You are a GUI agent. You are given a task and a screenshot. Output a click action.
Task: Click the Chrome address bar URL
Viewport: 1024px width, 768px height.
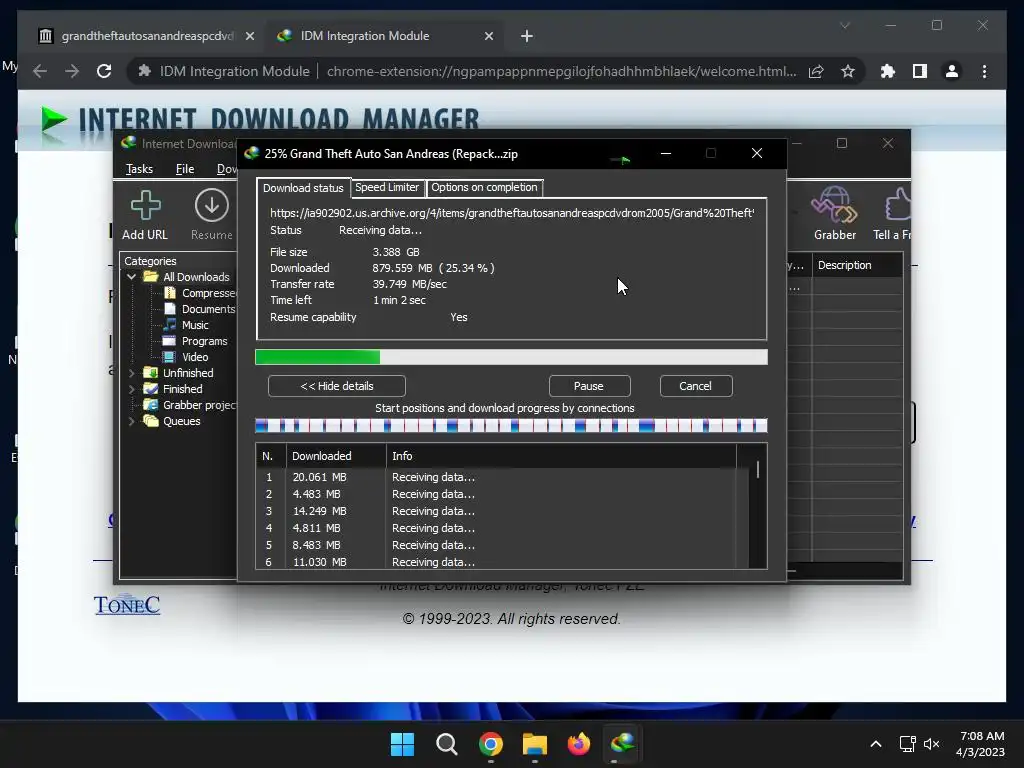pyautogui.click(x=562, y=71)
